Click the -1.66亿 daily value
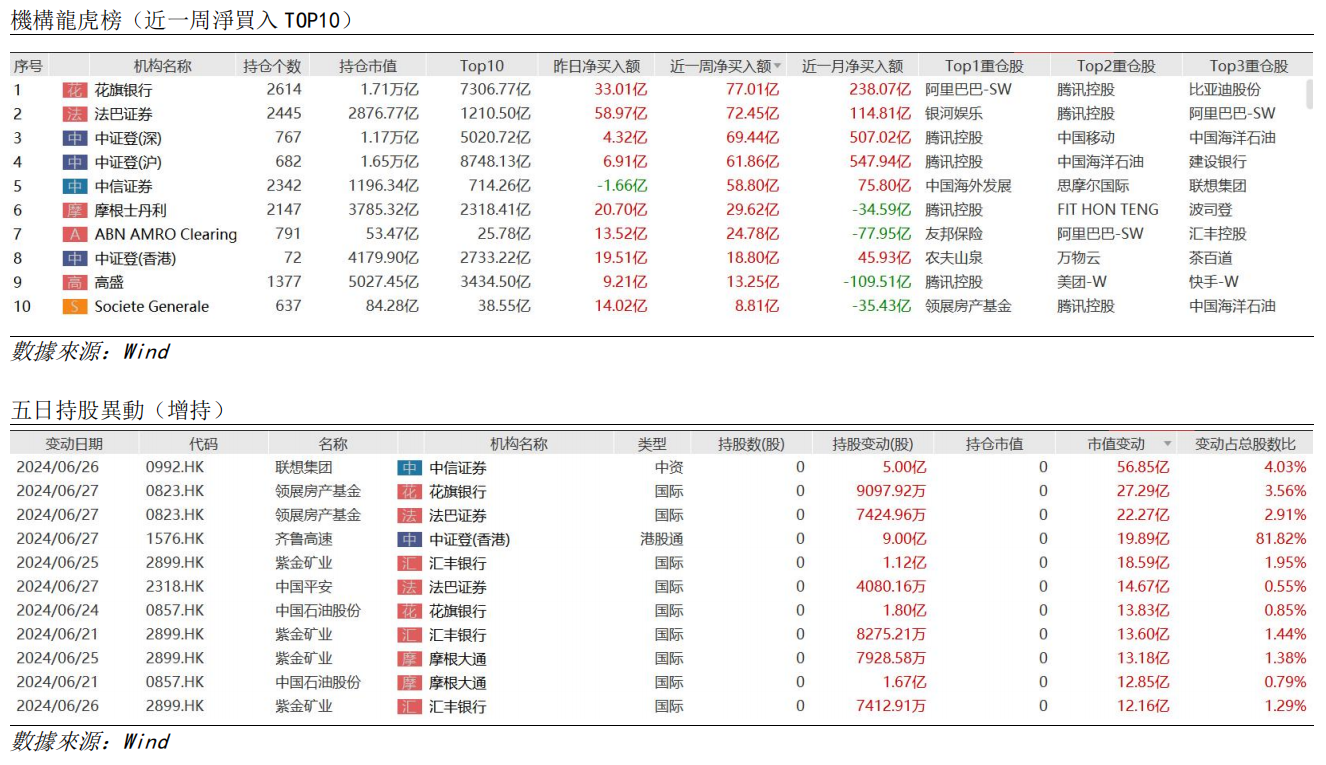1326x765 pixels. [622, 186]
